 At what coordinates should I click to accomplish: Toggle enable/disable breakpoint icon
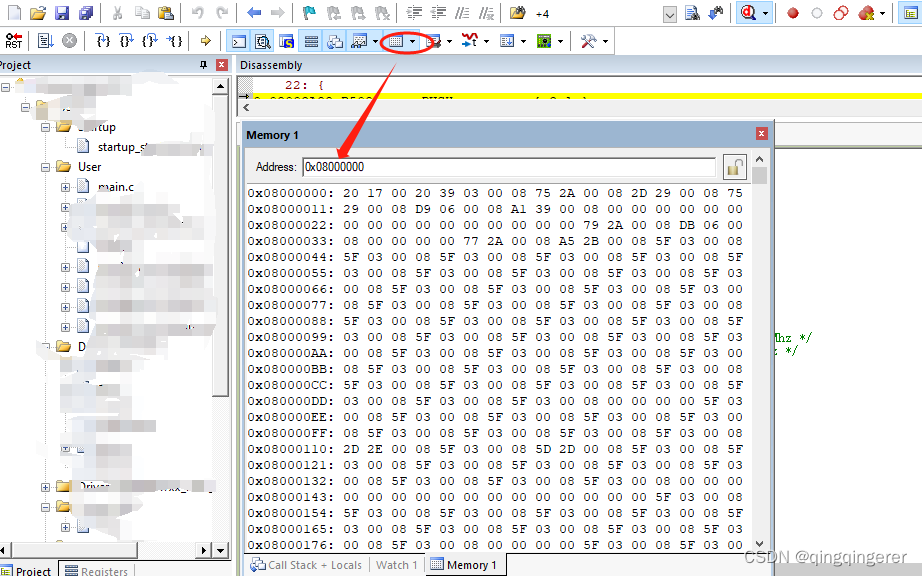click(817, 13)
